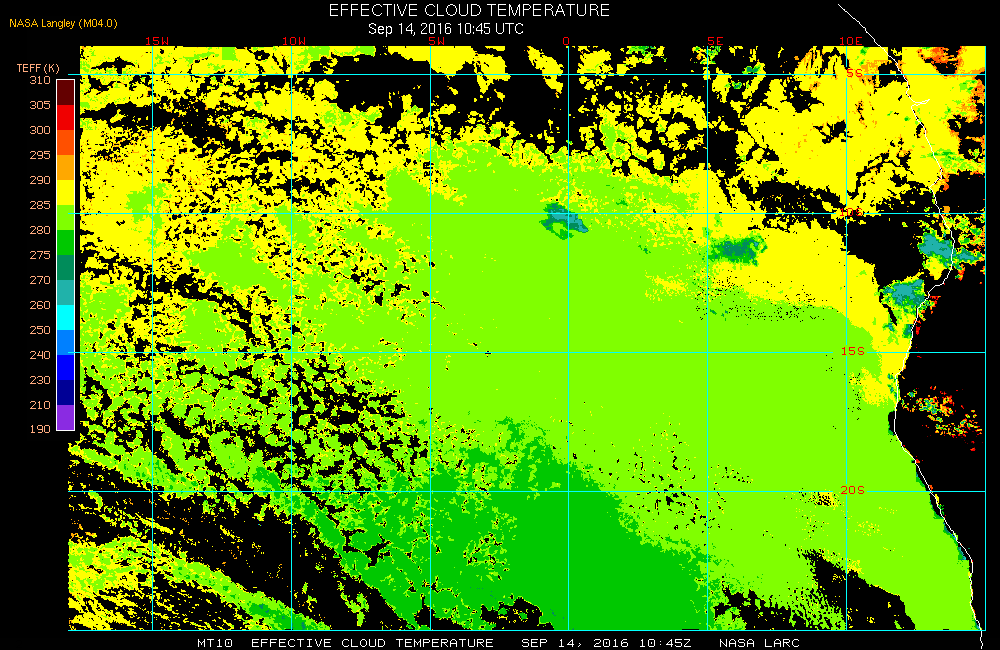This screenshot has height=650, width=1000.
Task: Select the orange 290–295 K legend swatch
Action: [65, 167]
